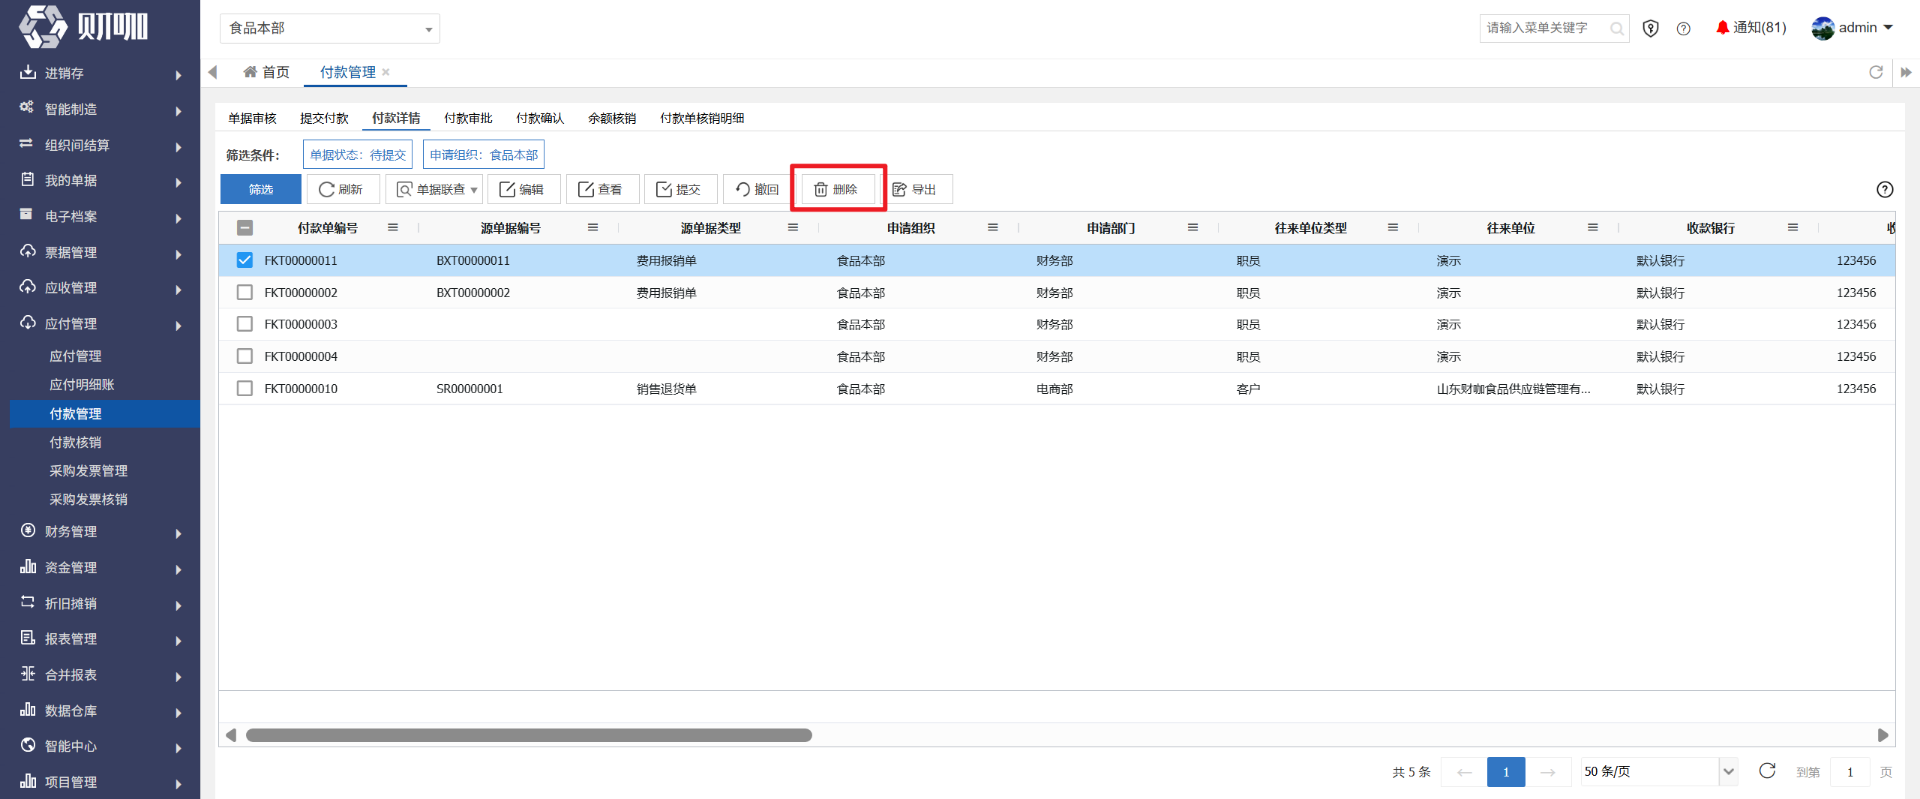The height and width of the screenshot is (799, 1920).
Task: Click the 导出 button
Action: pyautogui.click(x=917, y=189)
